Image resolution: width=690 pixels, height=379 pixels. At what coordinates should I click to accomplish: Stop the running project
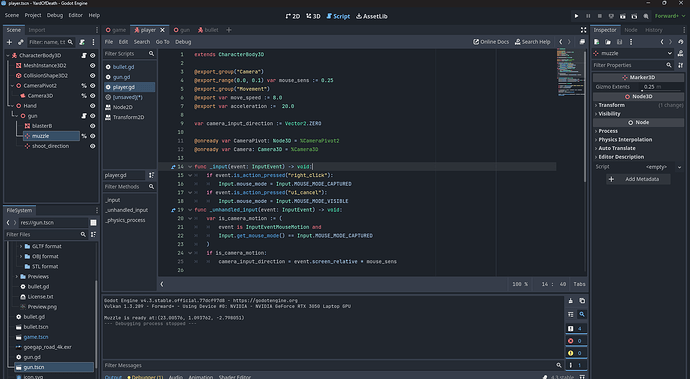tap(599, 16)
